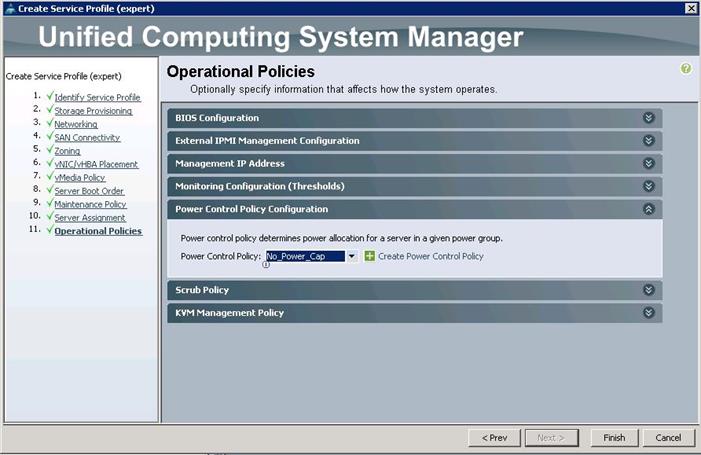Click the green plus icon for Create Power Control Policy
The height and width of the screenshot is (455, 701).
[369, 256]
